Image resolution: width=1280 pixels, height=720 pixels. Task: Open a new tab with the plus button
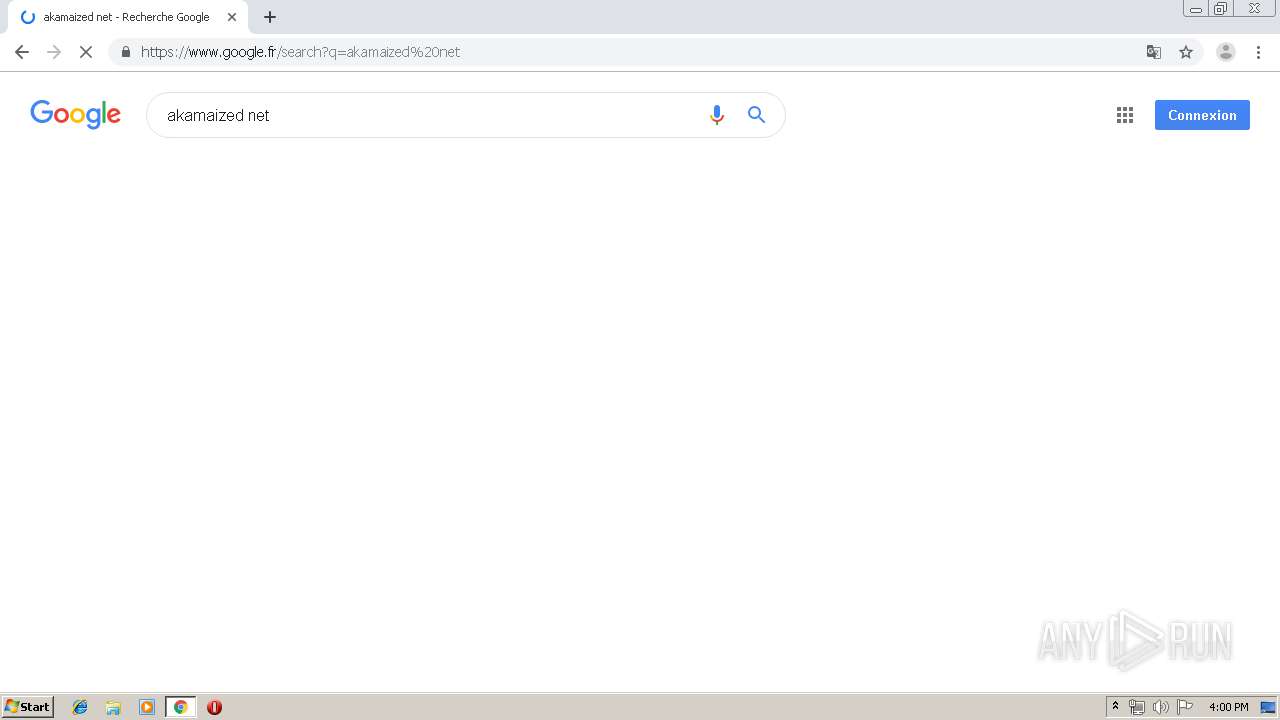270,17
